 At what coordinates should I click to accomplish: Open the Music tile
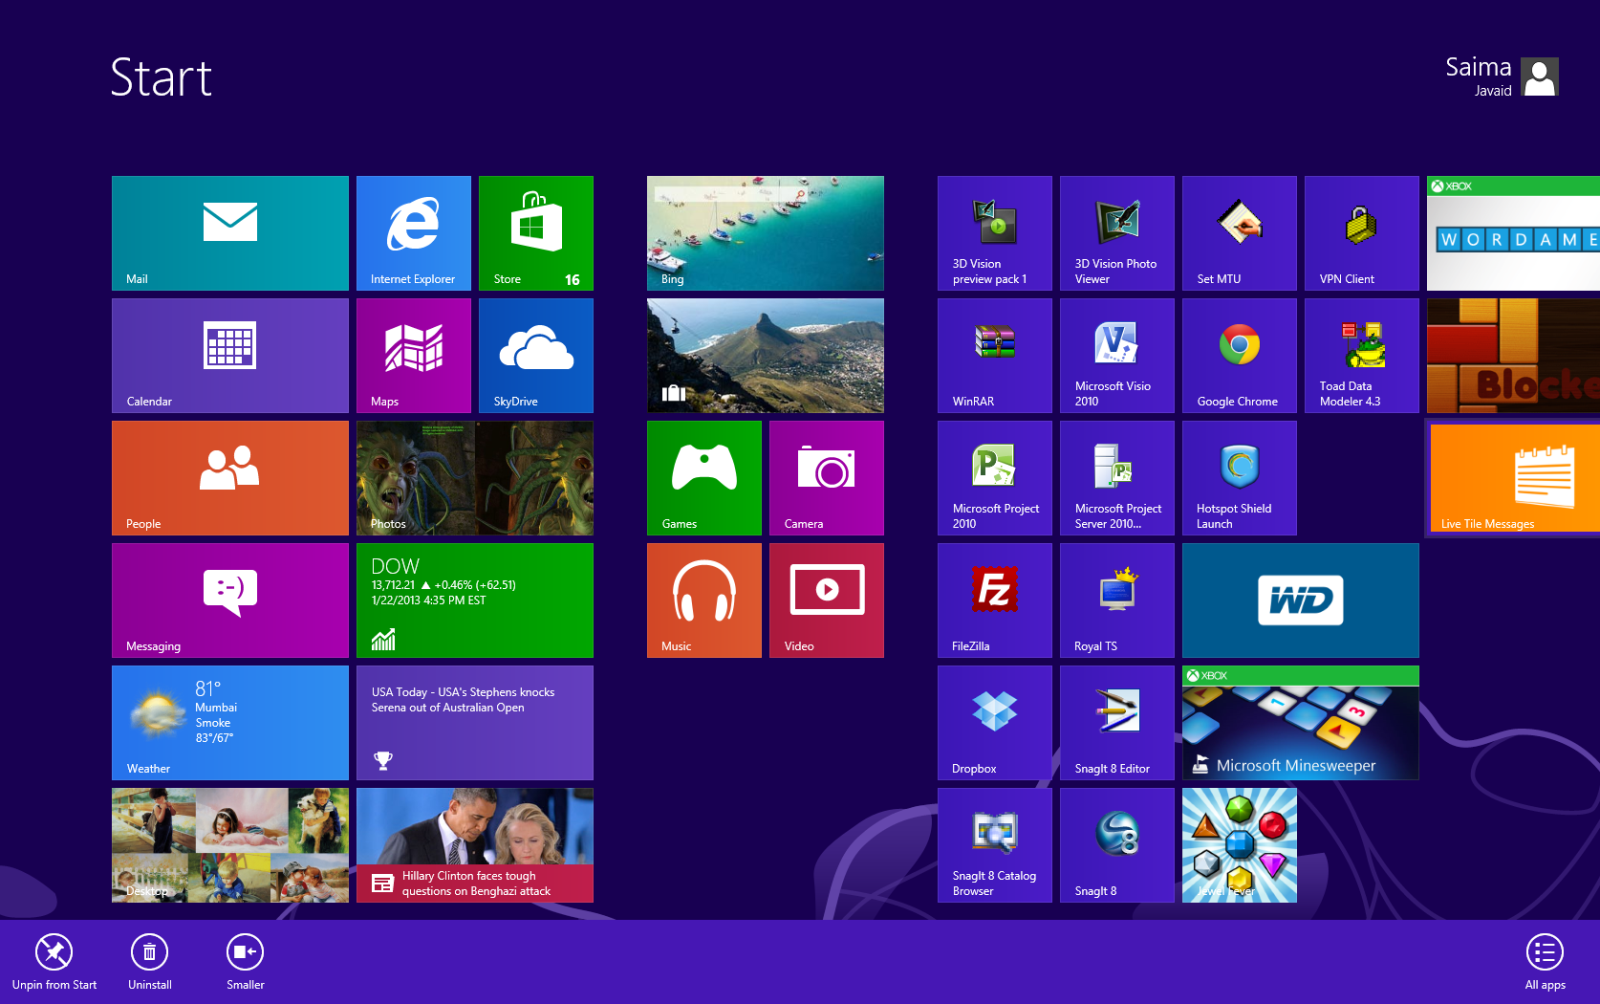click(x=704, y=600)
